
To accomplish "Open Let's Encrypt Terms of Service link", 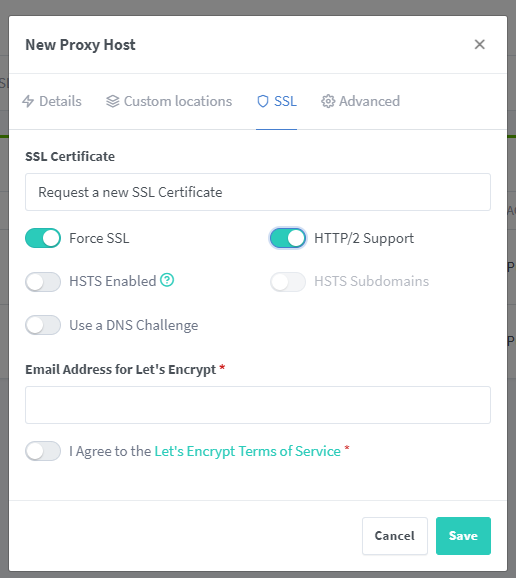I will [247, 451].
